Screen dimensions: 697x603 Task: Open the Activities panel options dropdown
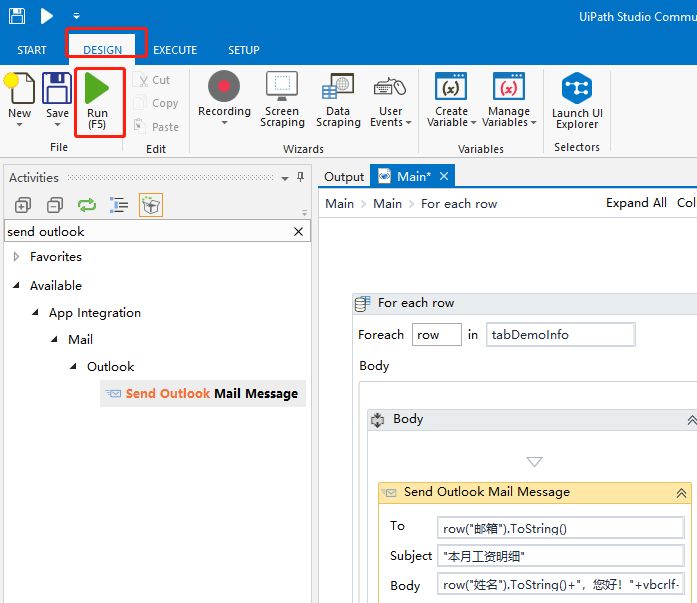[285, 179]
